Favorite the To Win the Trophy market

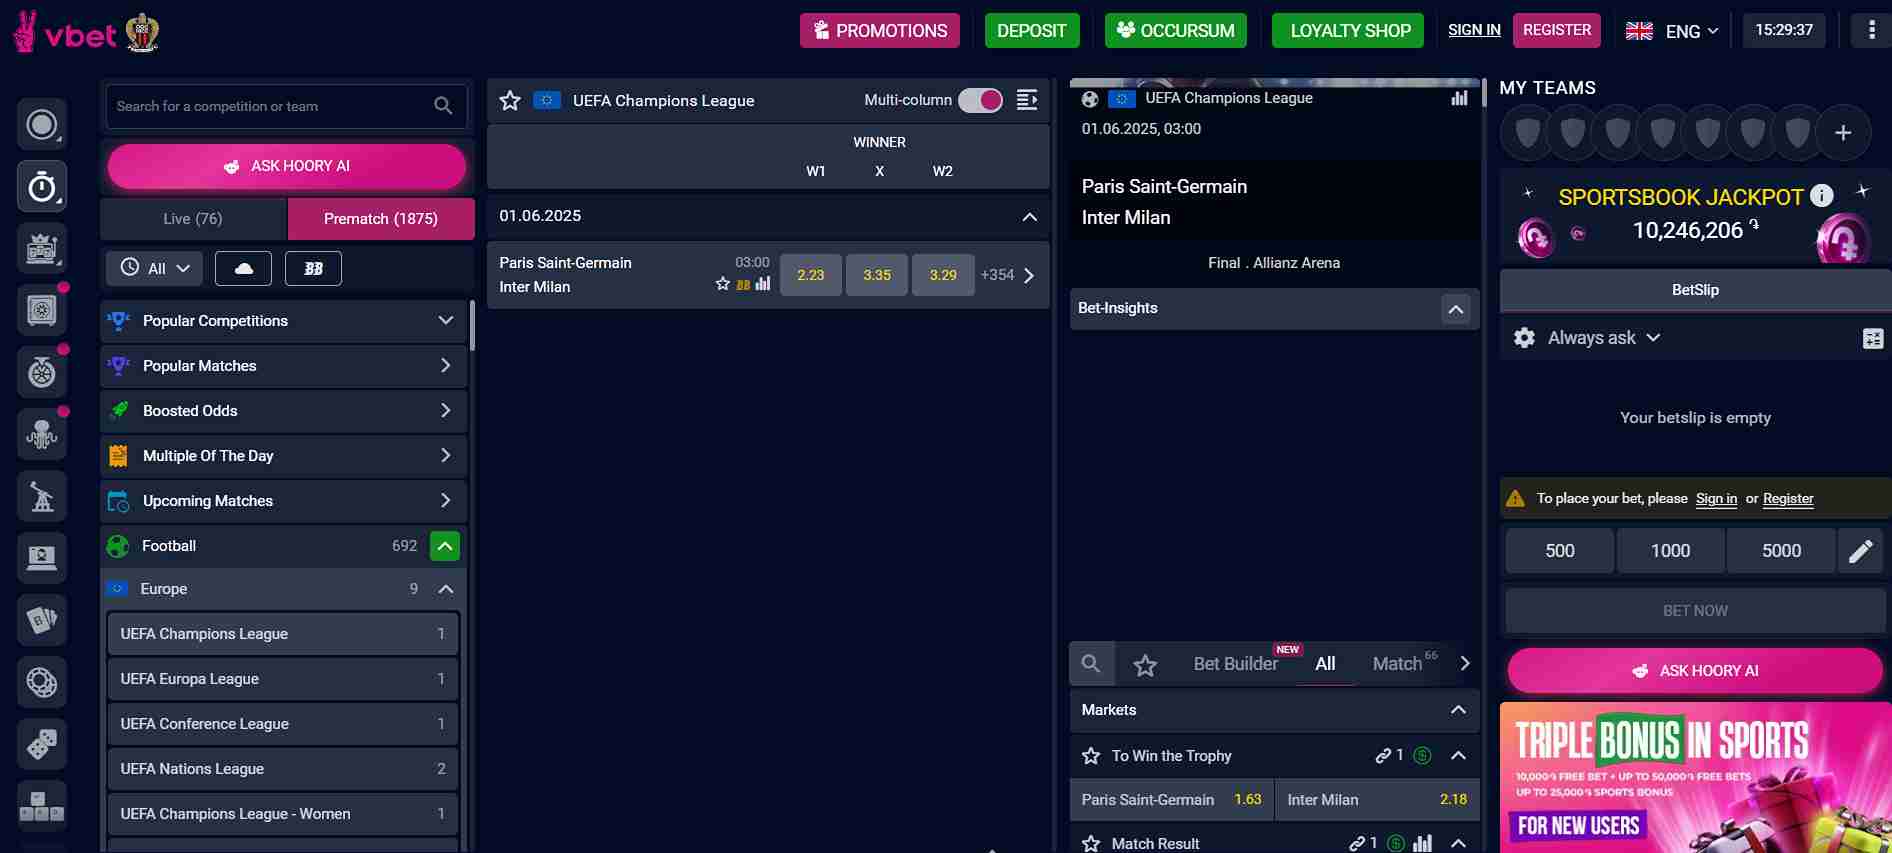1091,756
